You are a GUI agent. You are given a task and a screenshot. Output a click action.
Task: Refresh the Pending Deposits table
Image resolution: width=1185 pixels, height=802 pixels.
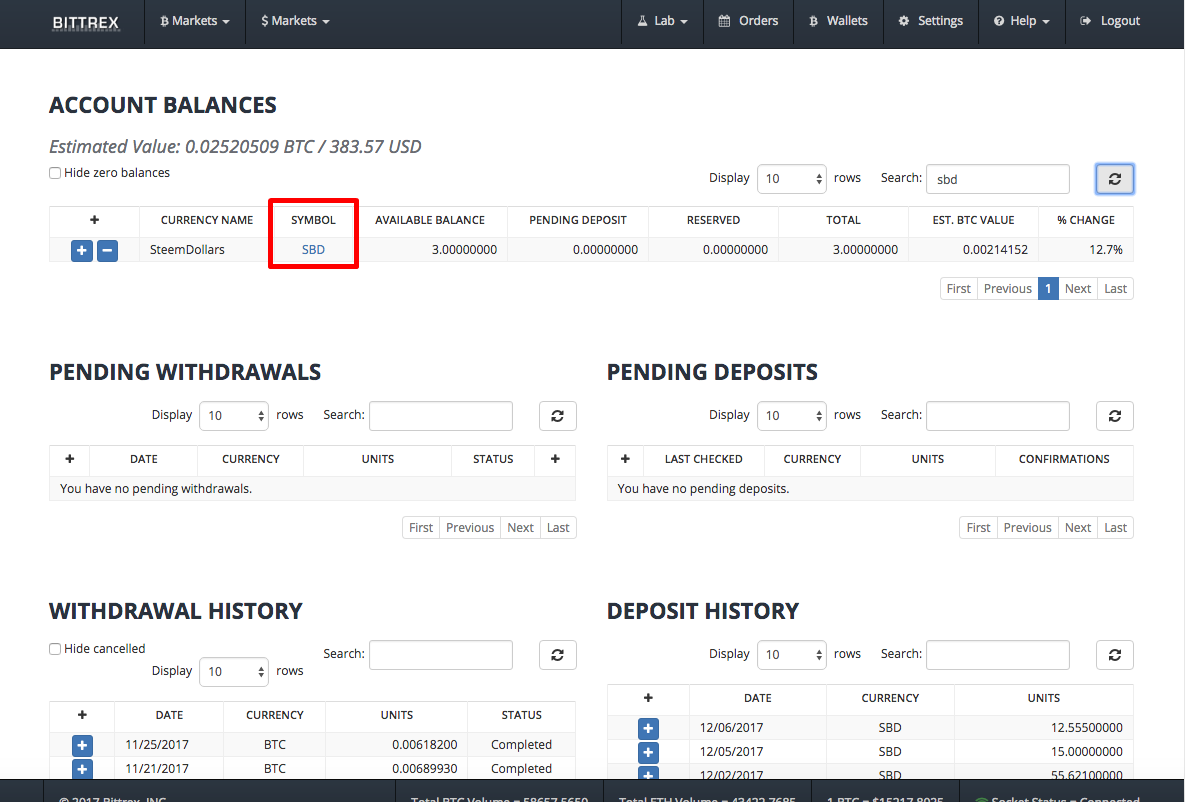pos(1115,416)
